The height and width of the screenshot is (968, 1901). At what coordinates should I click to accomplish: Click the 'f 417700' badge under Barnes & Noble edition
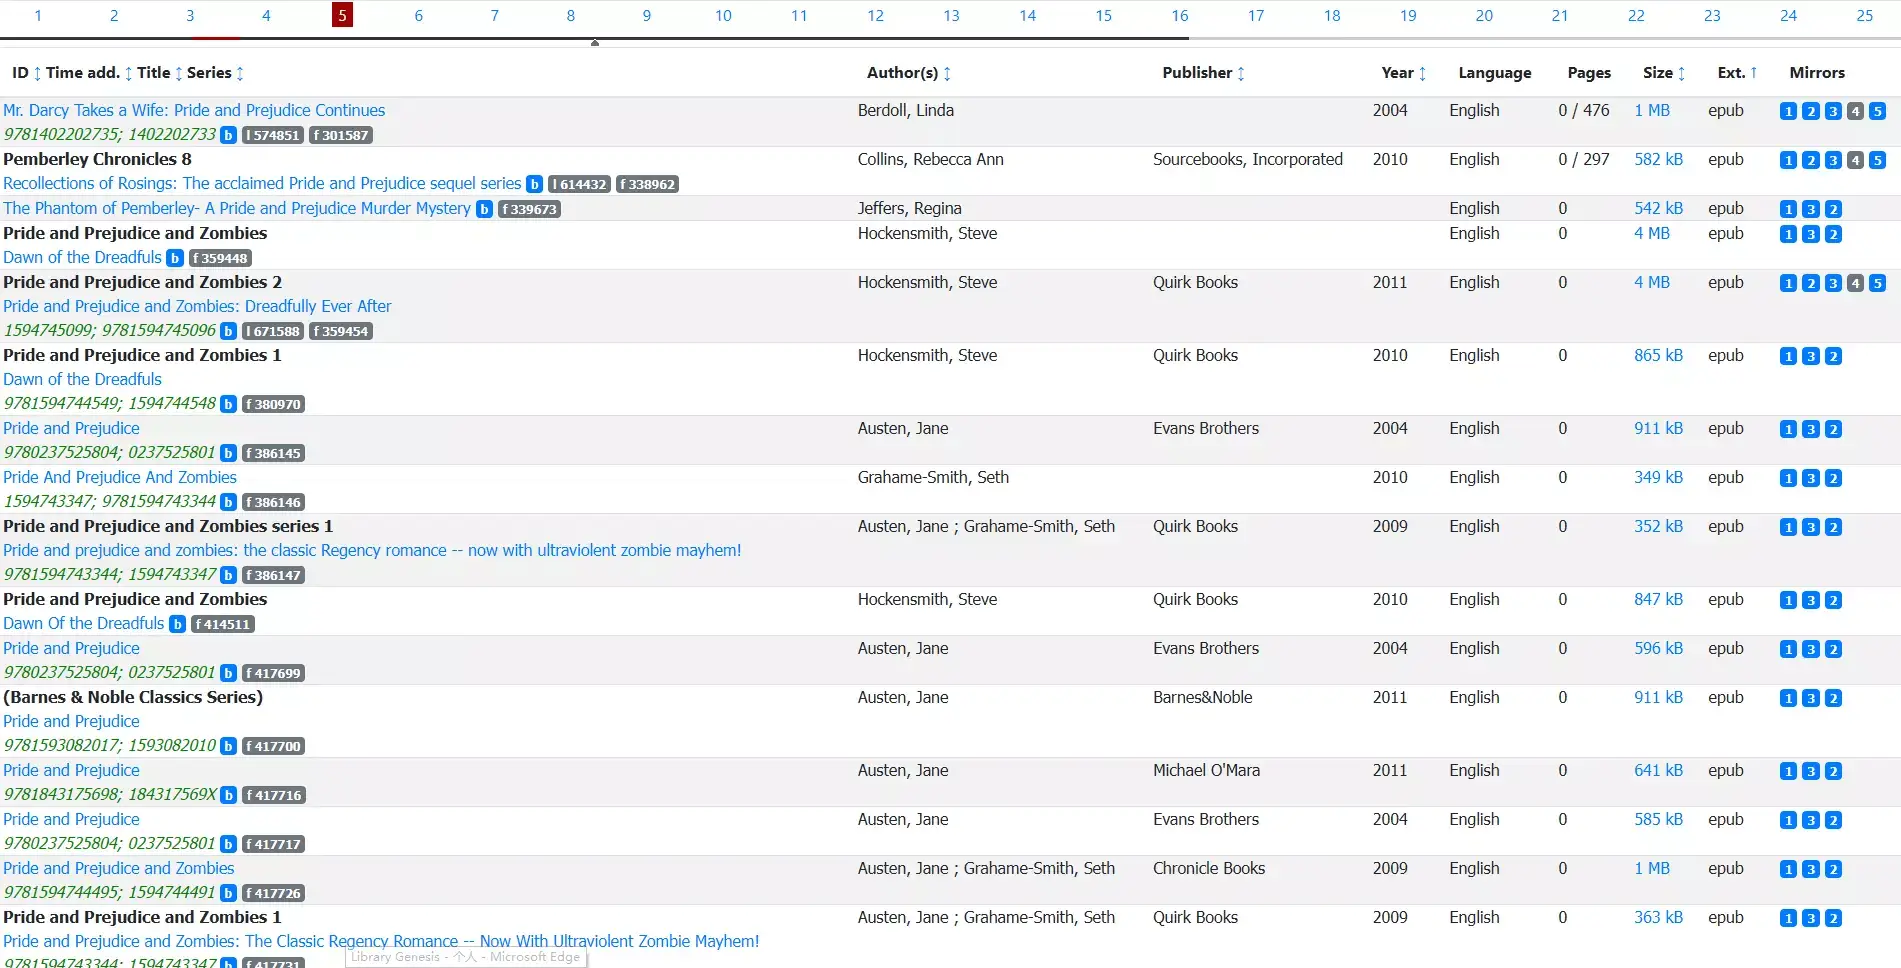click(x=273, y=746)
